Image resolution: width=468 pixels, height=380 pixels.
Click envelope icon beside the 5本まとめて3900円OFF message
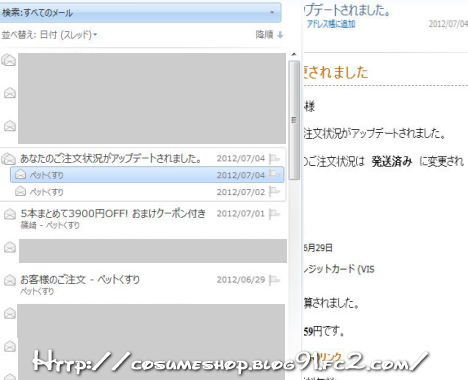[x=10, y=214]
